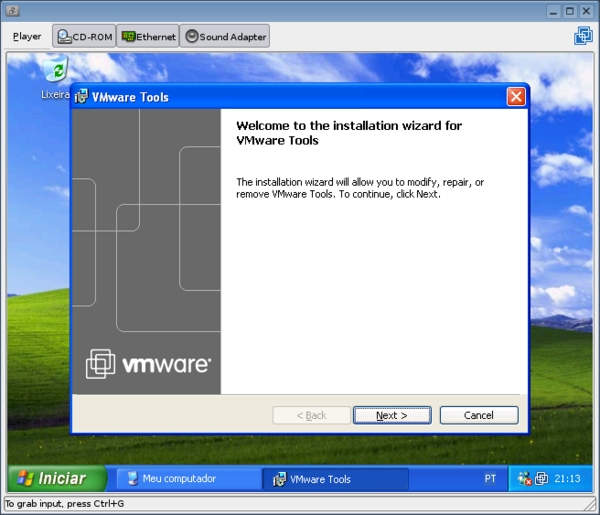Click the vmware logo in wizard
The image size is (600, 515).
coord(148,364)
